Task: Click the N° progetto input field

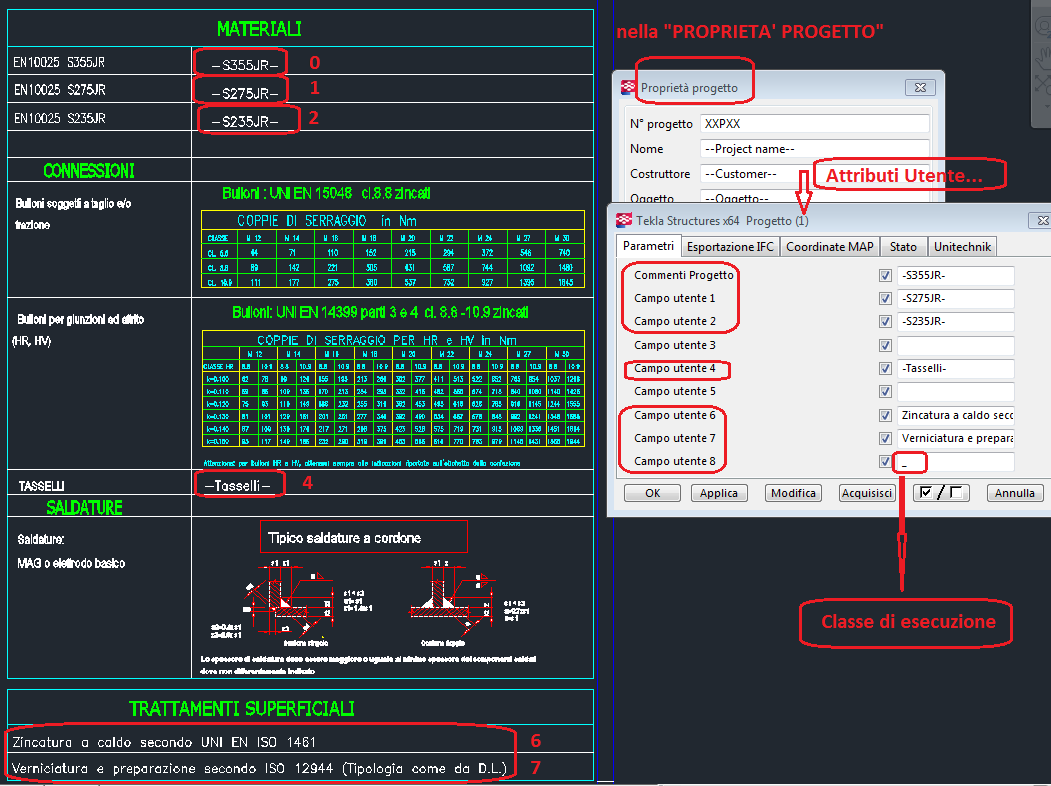Action: point(813,124)
